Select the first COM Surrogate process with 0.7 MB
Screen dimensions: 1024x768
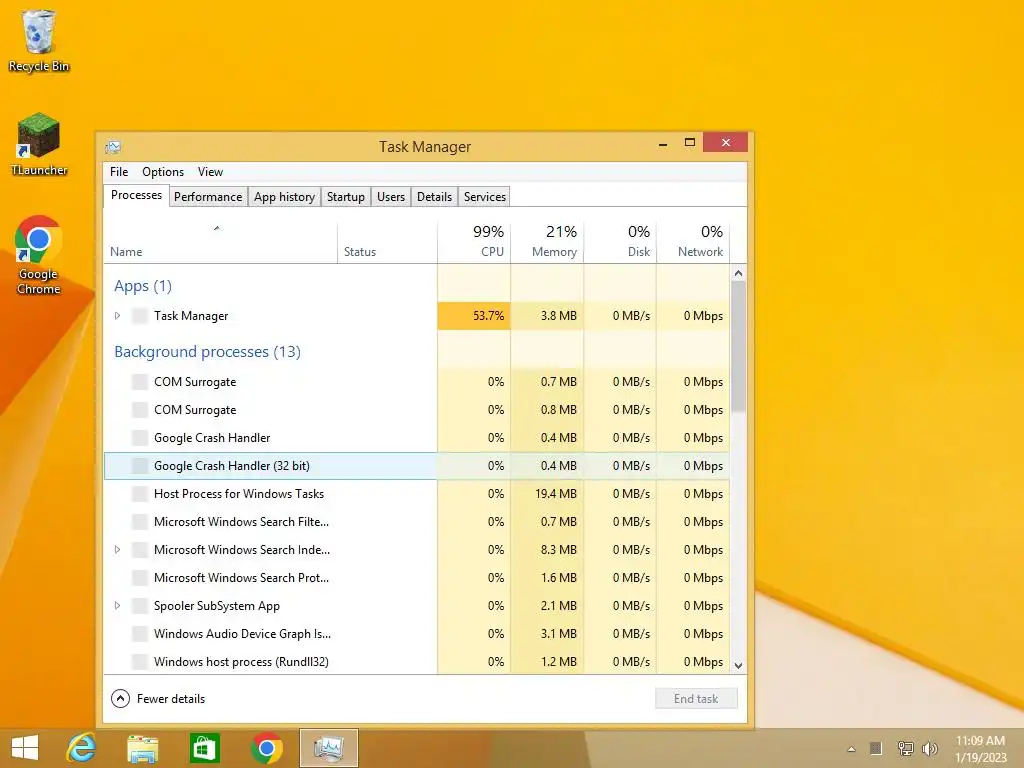[x=417, y=382]
